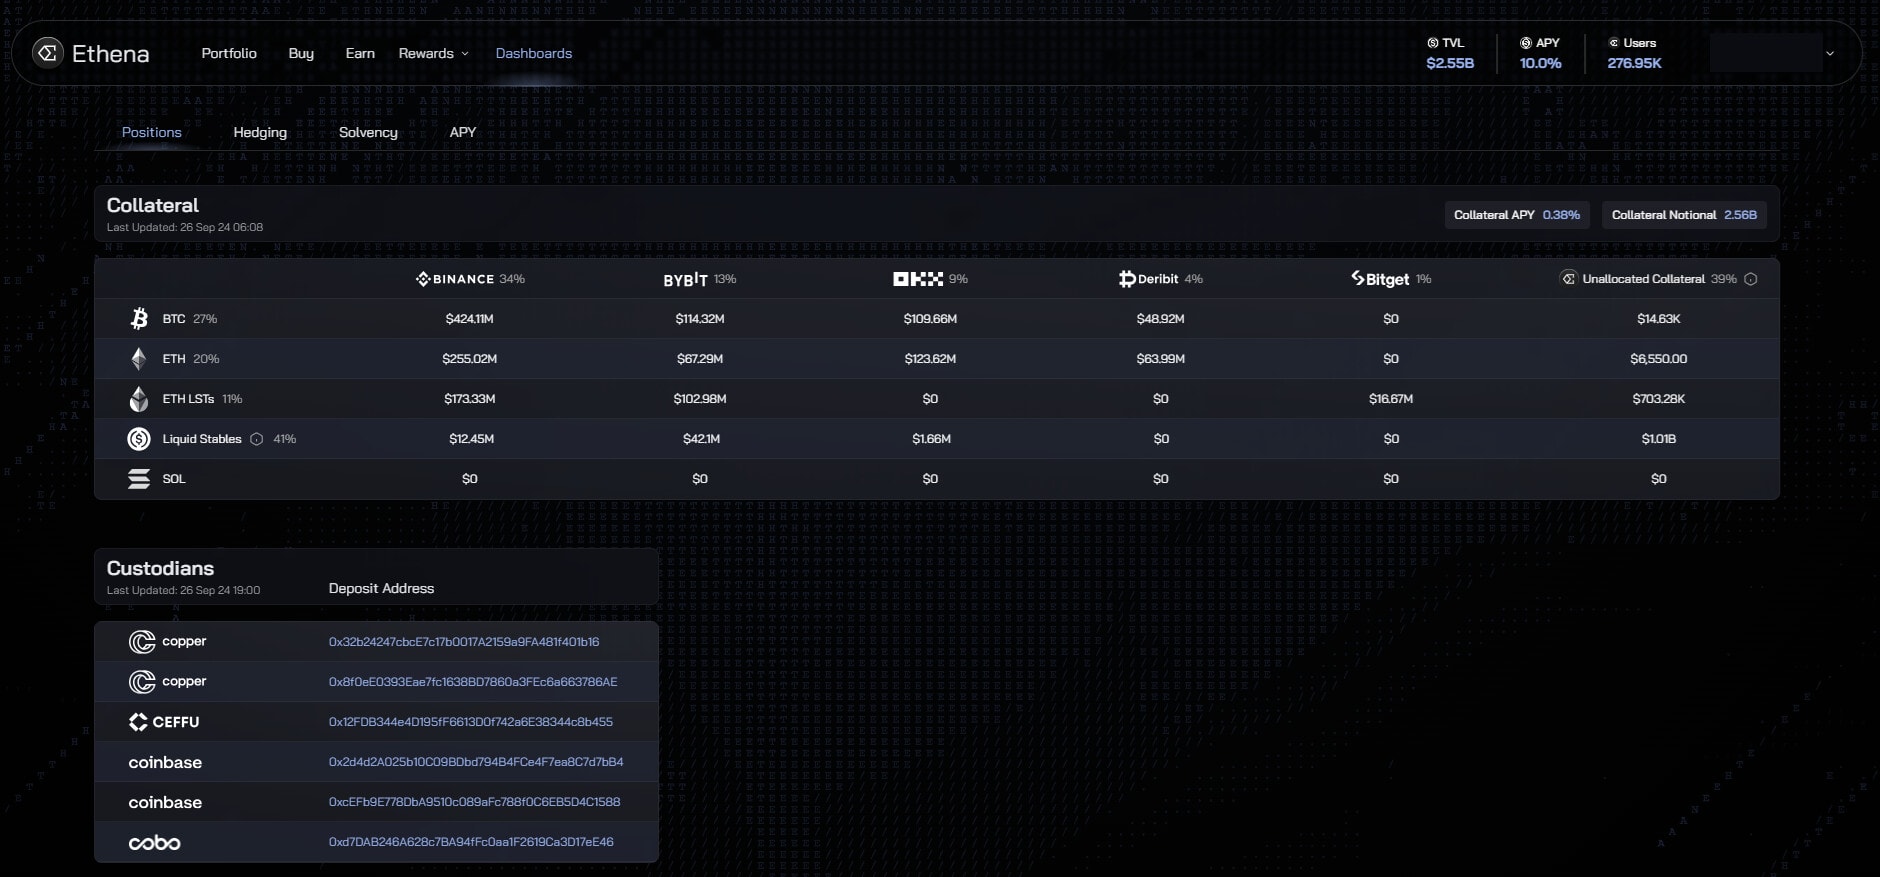Click the Solana icon in SOL row

[x=139, y=479]
